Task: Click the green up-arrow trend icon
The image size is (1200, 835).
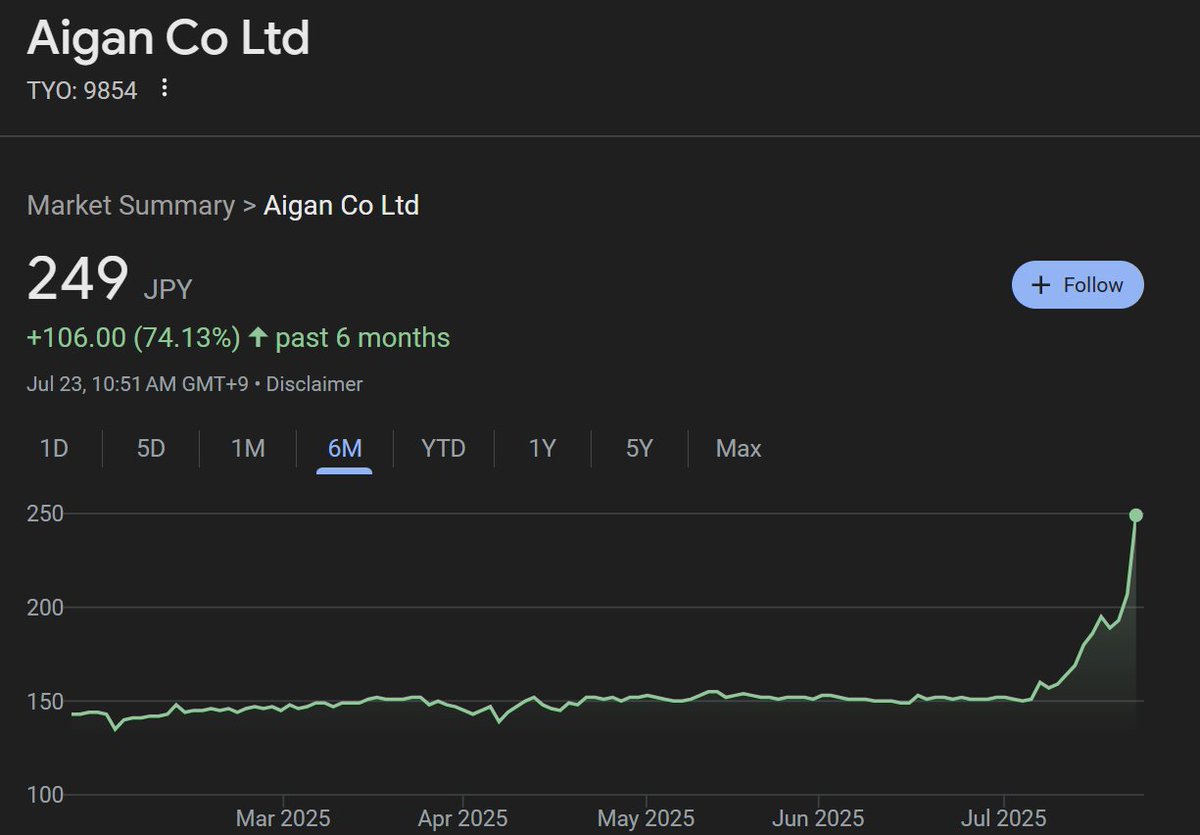Action: 258,338
